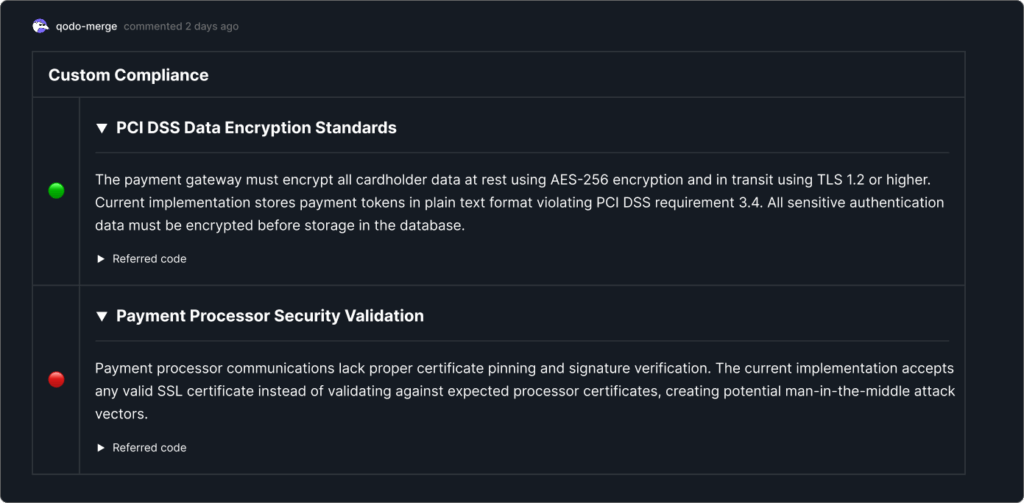
Task: Click the PCI DSS cardholder data description paragraph
Action: coord(520,203)
